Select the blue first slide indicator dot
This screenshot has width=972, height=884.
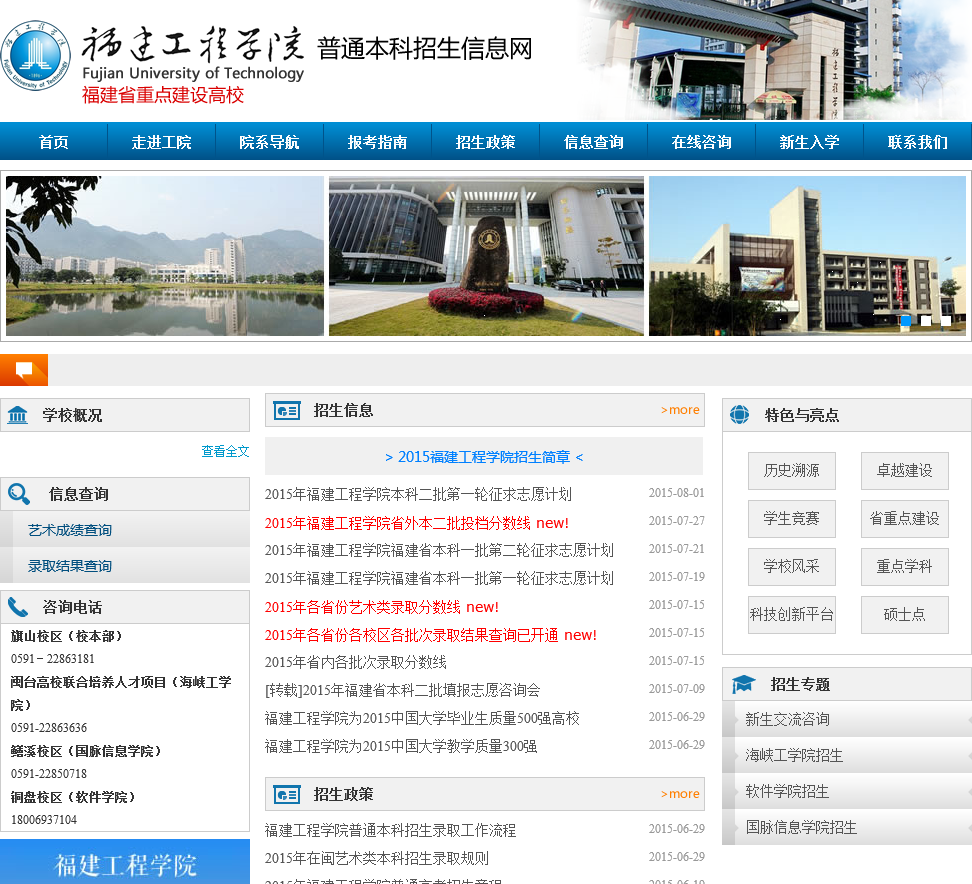pos(906,320)
